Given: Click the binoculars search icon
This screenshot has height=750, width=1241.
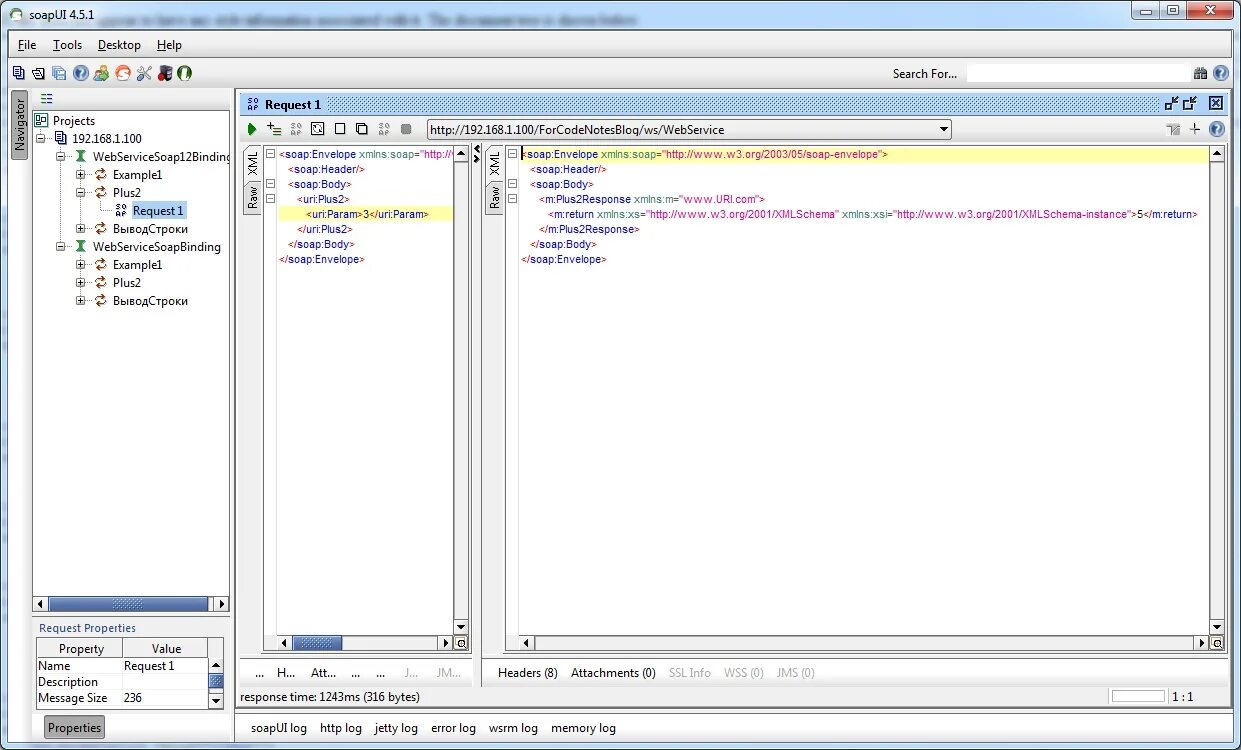Looking at the screenshot, I should click(x=1200, y=73).
